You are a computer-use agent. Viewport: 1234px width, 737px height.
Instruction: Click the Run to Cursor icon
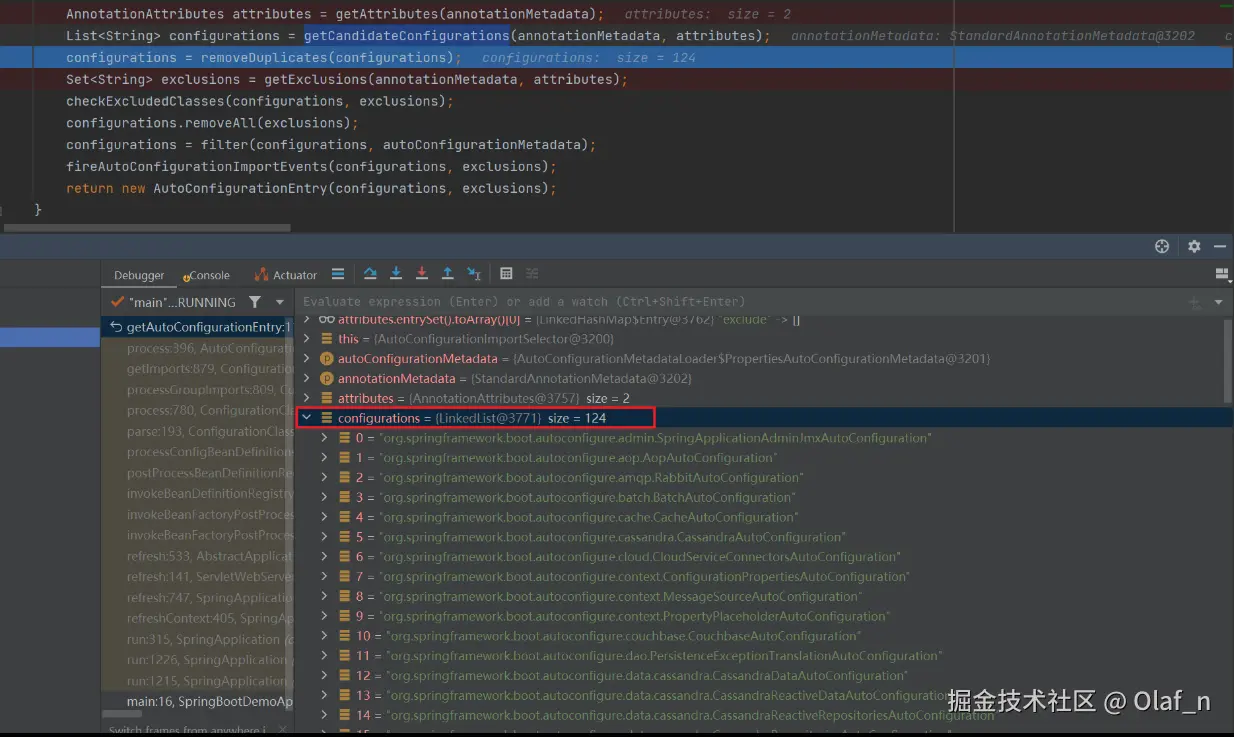(x=474, y=274)
